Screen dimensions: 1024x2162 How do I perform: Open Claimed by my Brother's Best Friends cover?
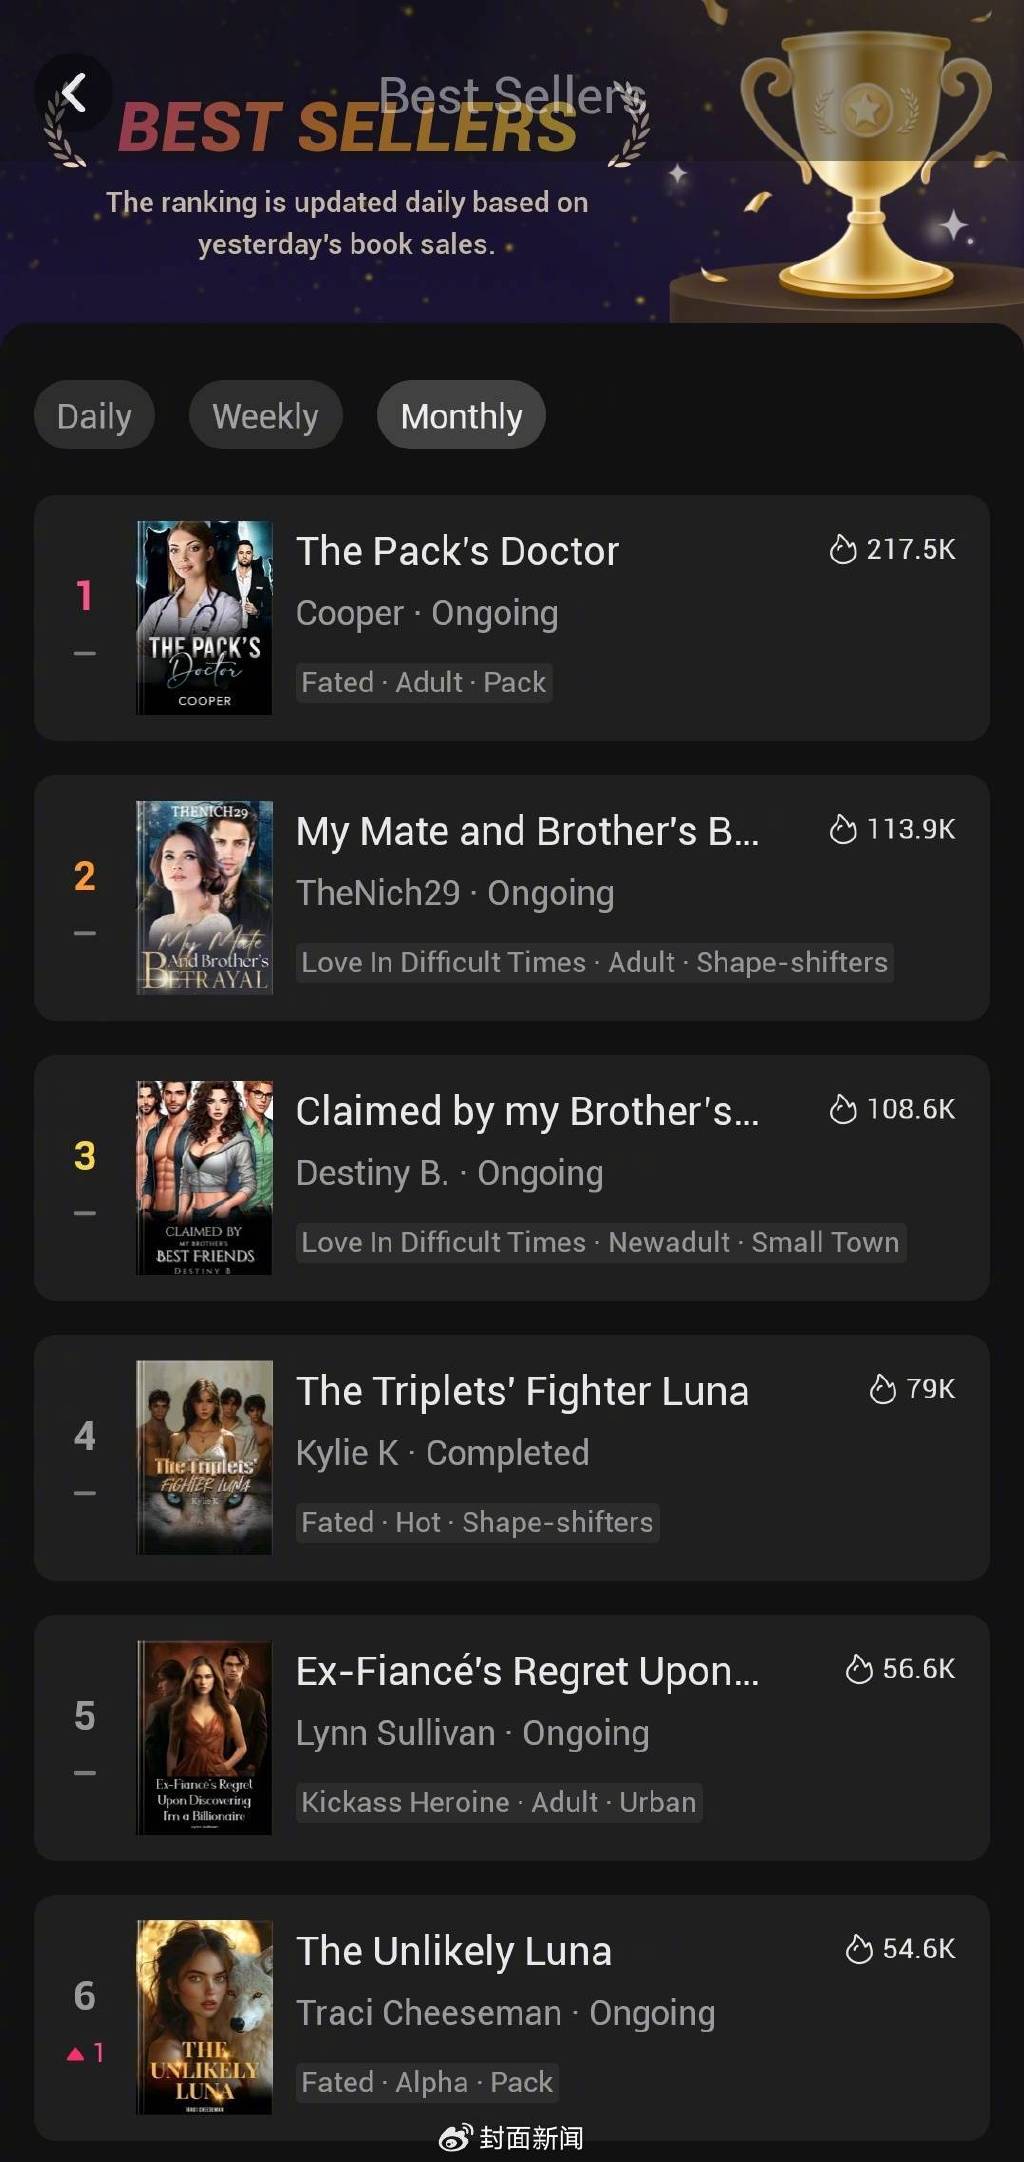(204, 1177)
